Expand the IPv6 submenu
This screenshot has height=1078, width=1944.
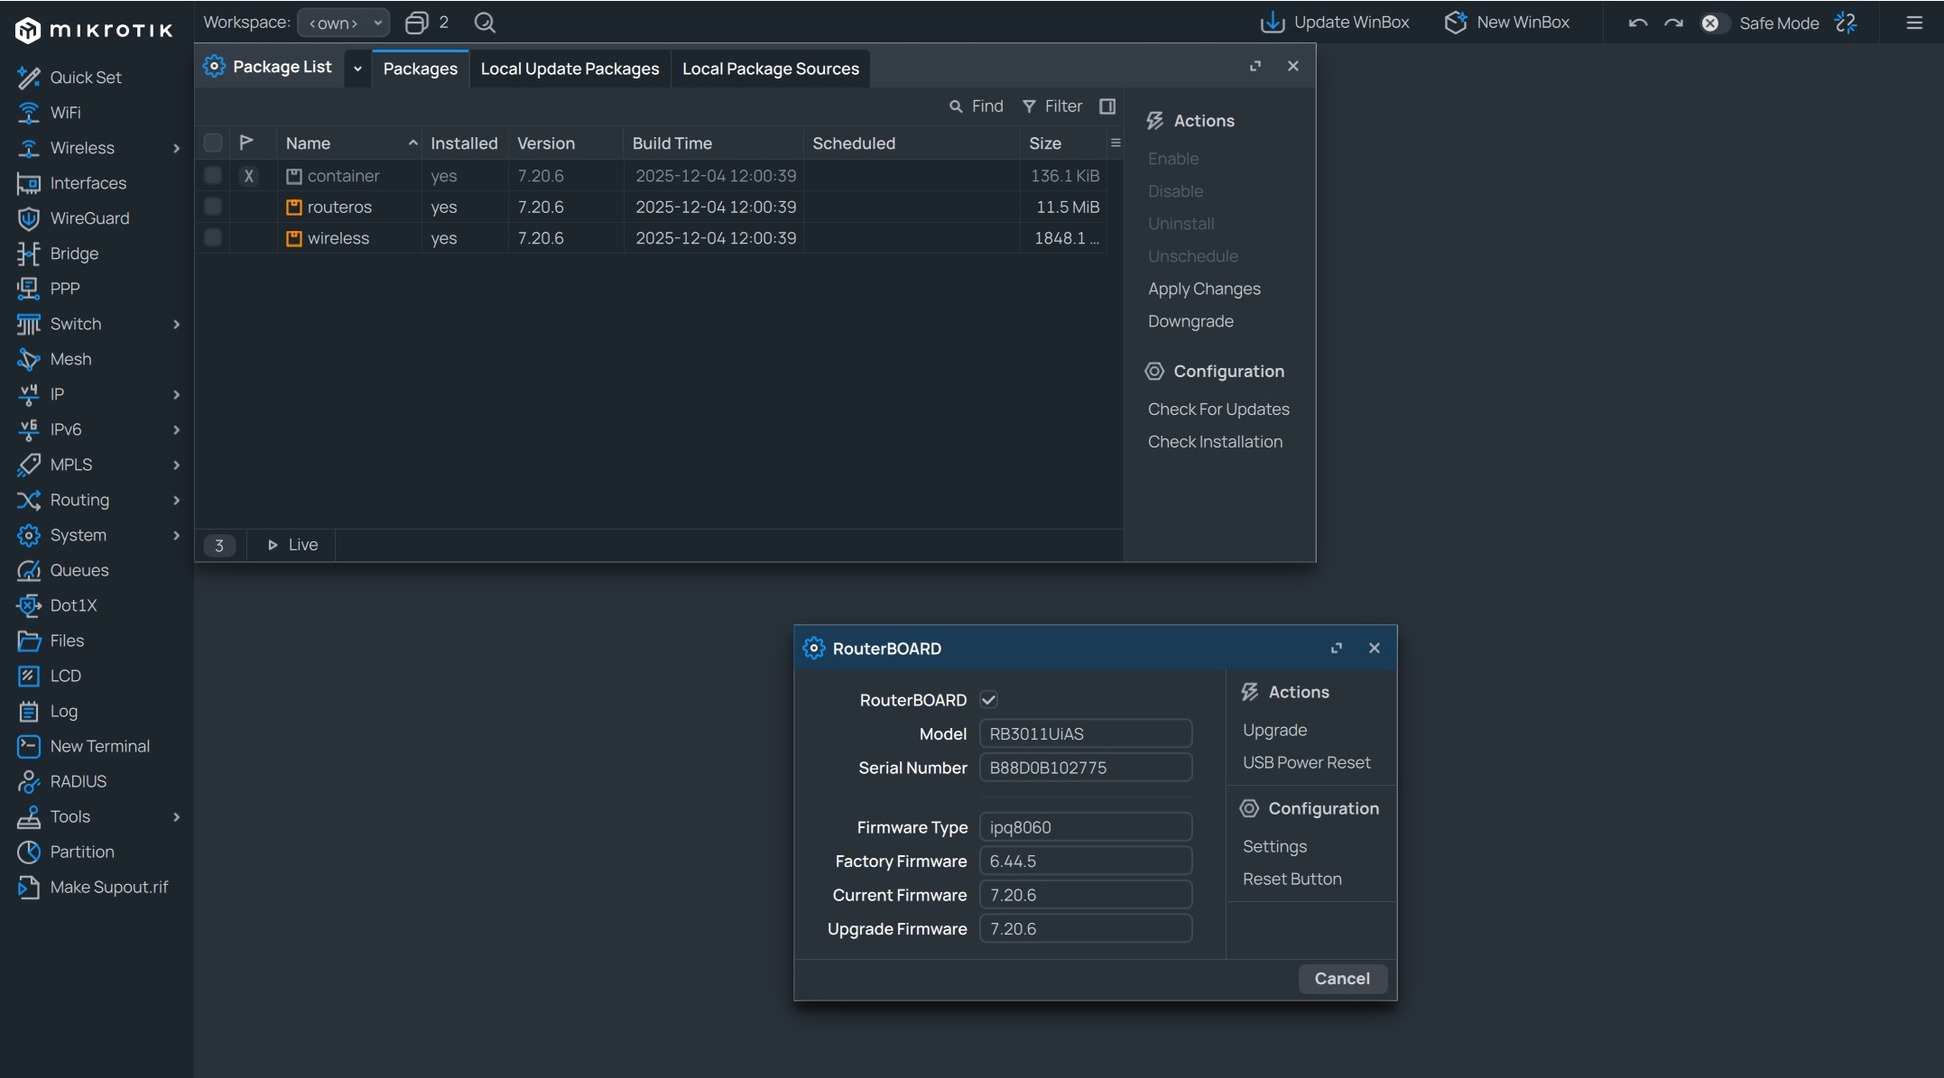point(176,430)
